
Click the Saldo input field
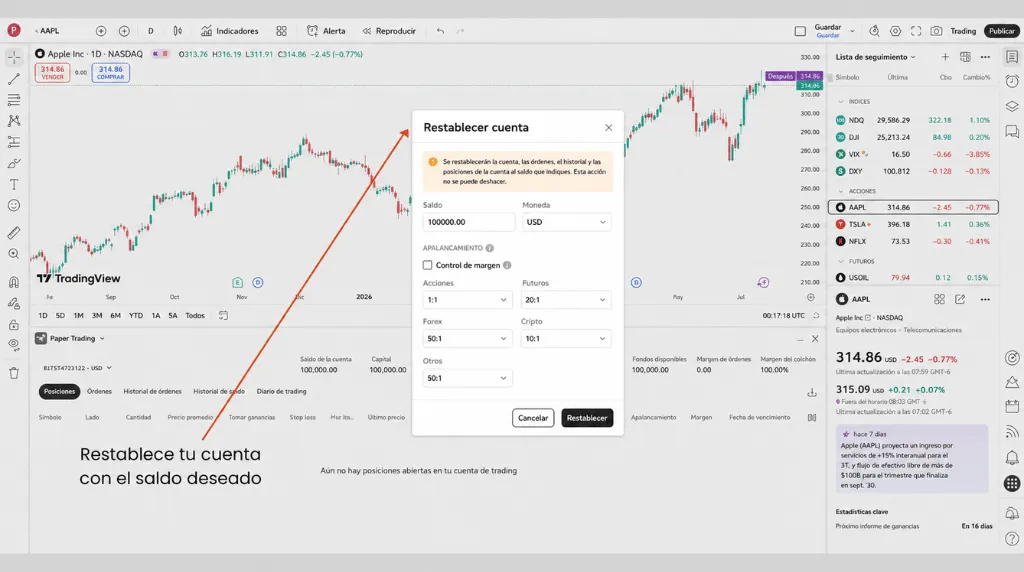pyautogui.click(x=468, y=222)
